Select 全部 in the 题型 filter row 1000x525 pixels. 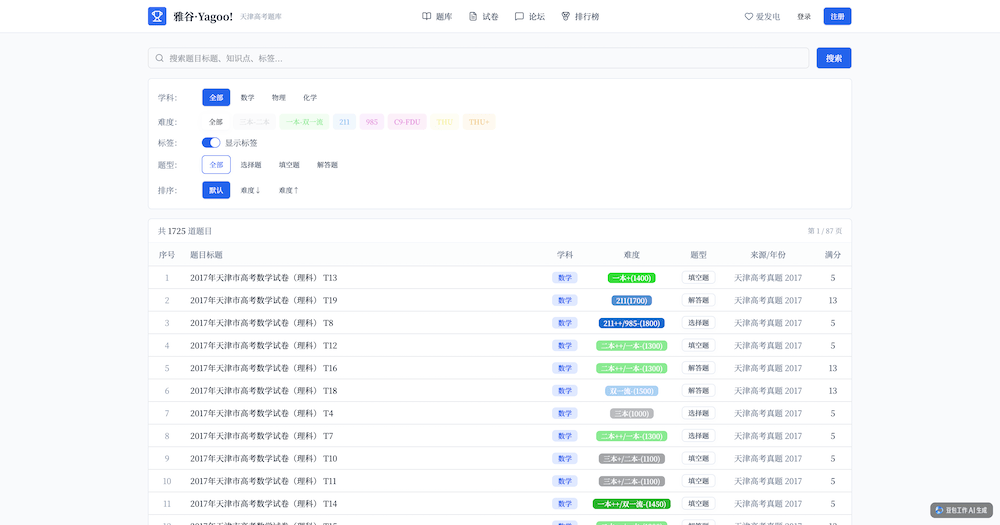point(216,165)
